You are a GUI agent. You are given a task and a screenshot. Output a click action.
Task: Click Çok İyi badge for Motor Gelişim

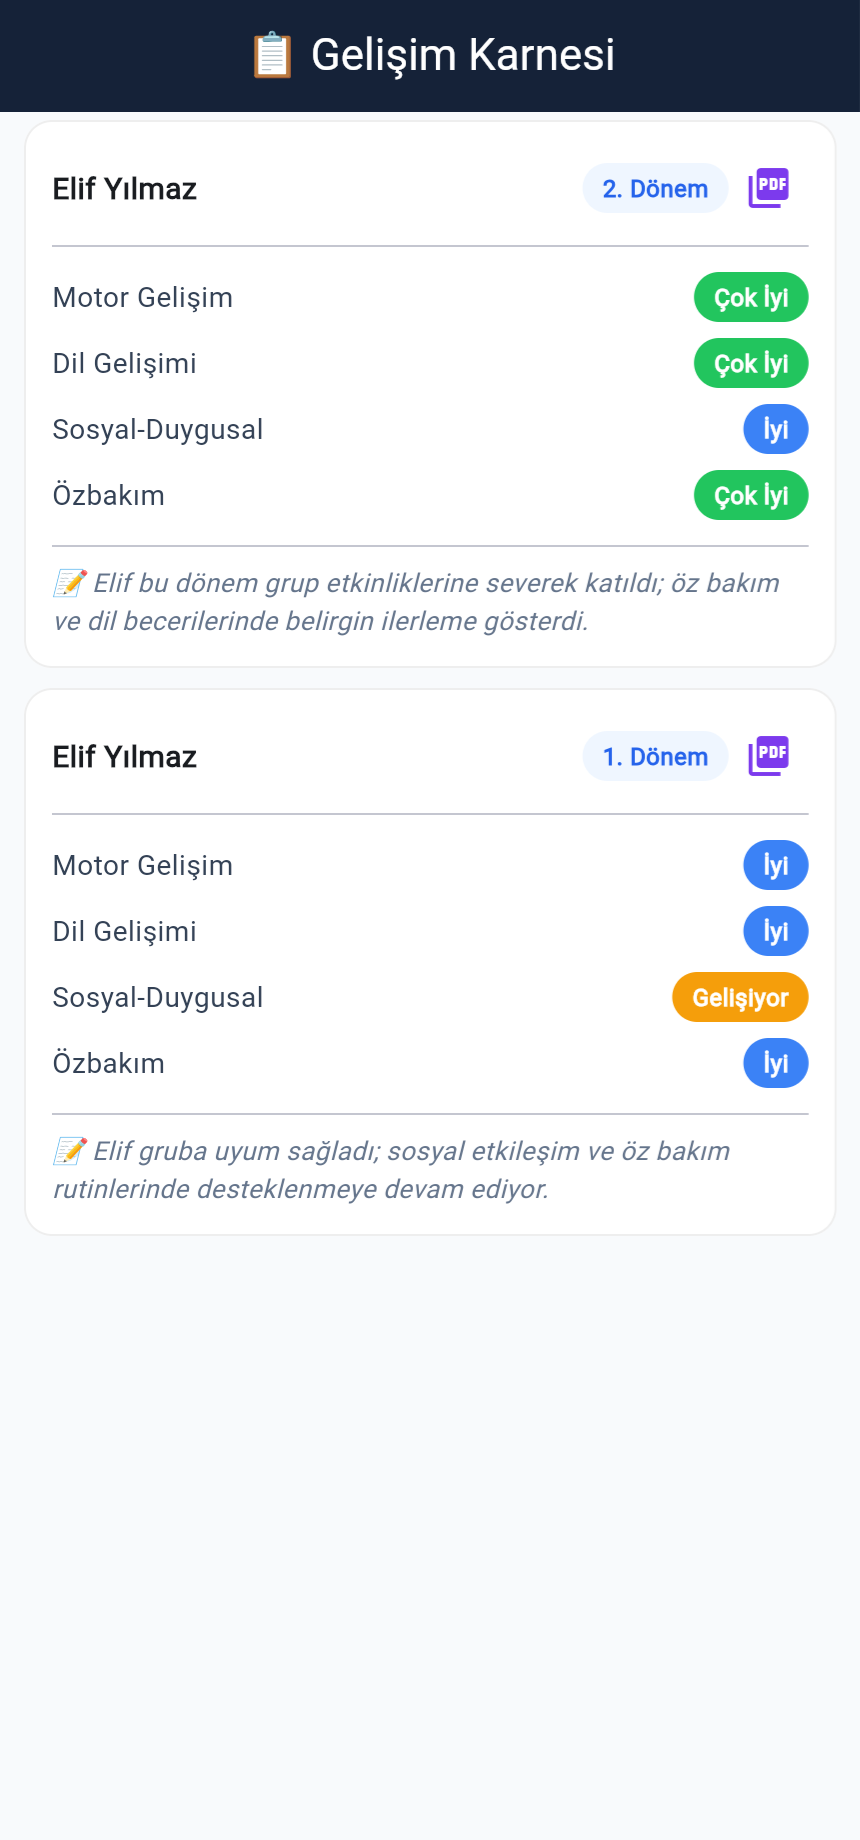coord(751,297)
